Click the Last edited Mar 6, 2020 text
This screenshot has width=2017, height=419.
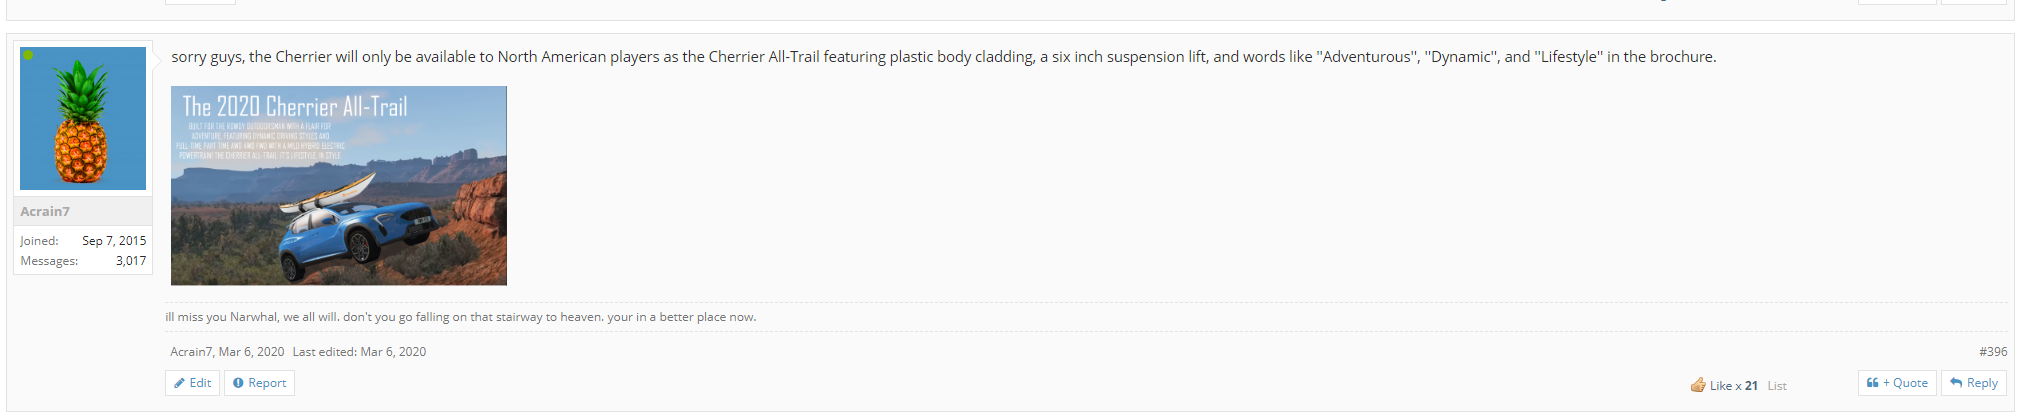359,352
